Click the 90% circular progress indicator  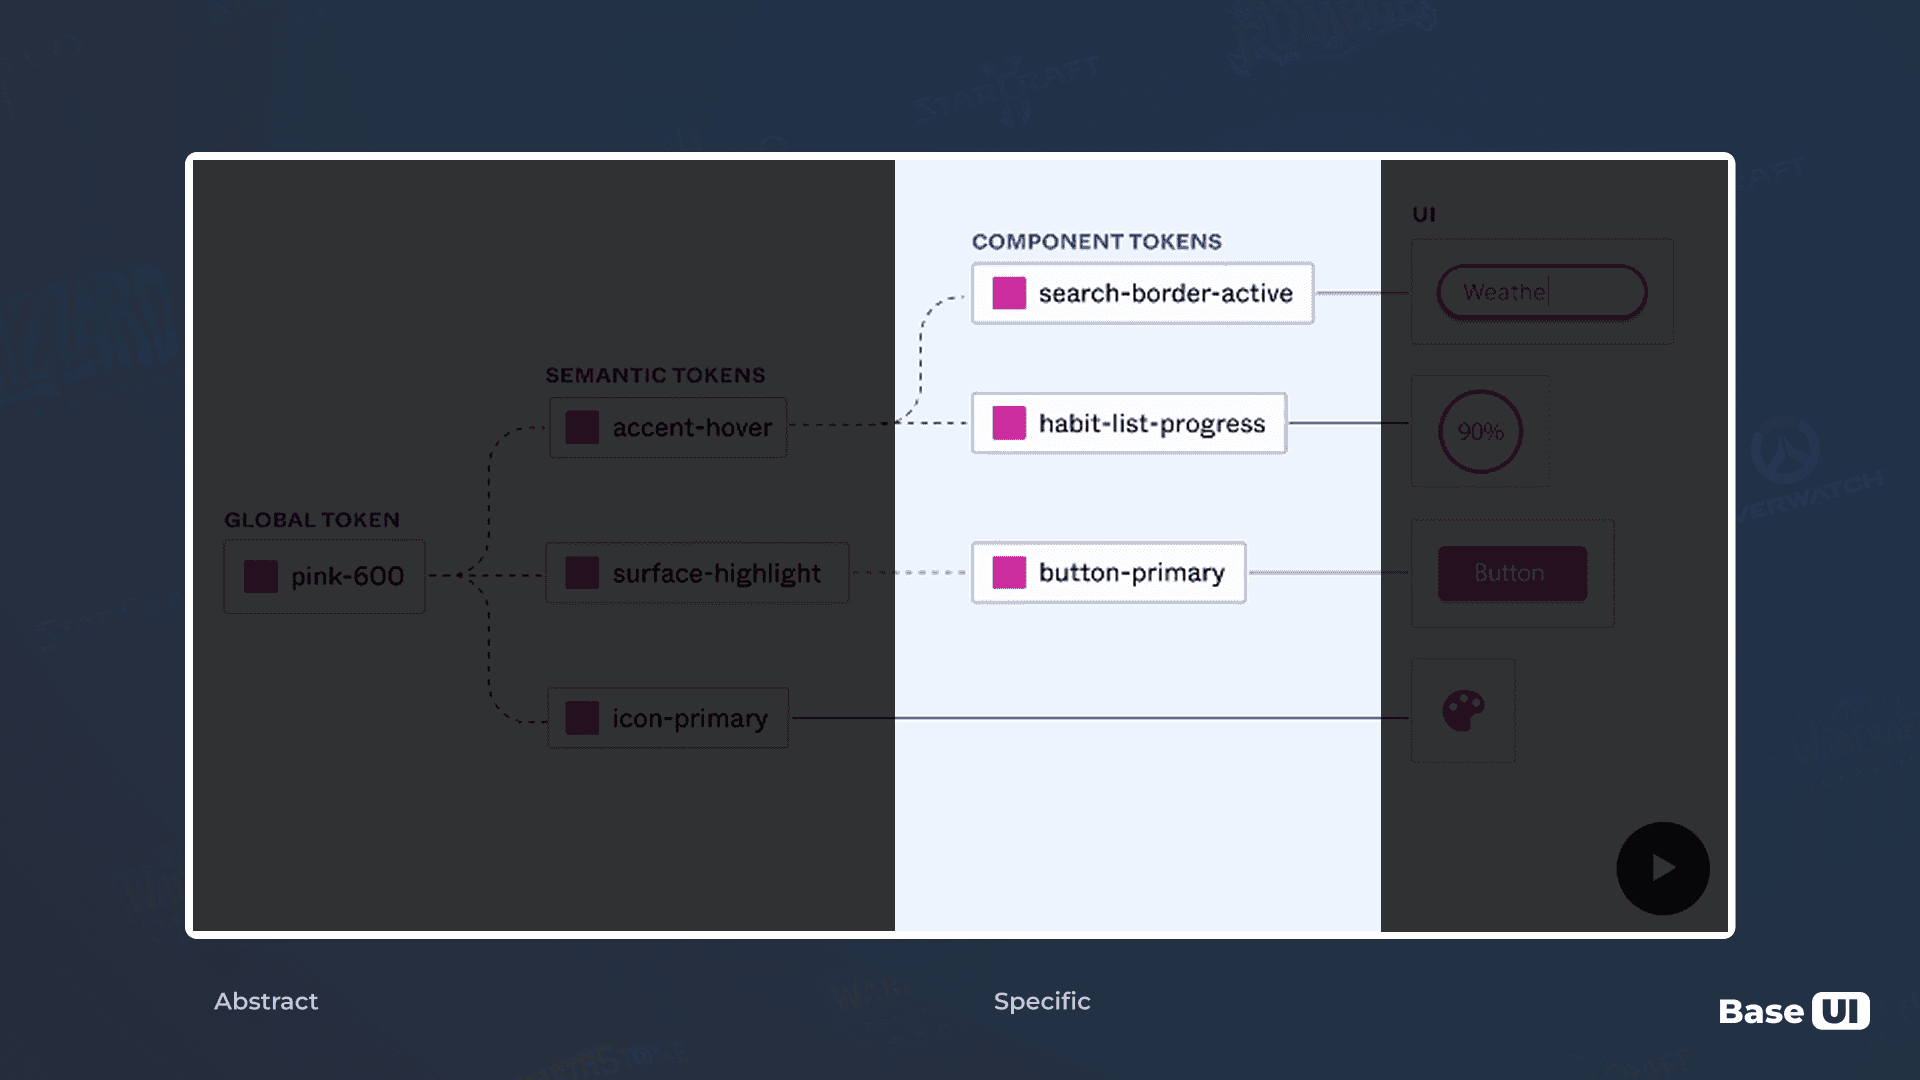(1480, 431)
